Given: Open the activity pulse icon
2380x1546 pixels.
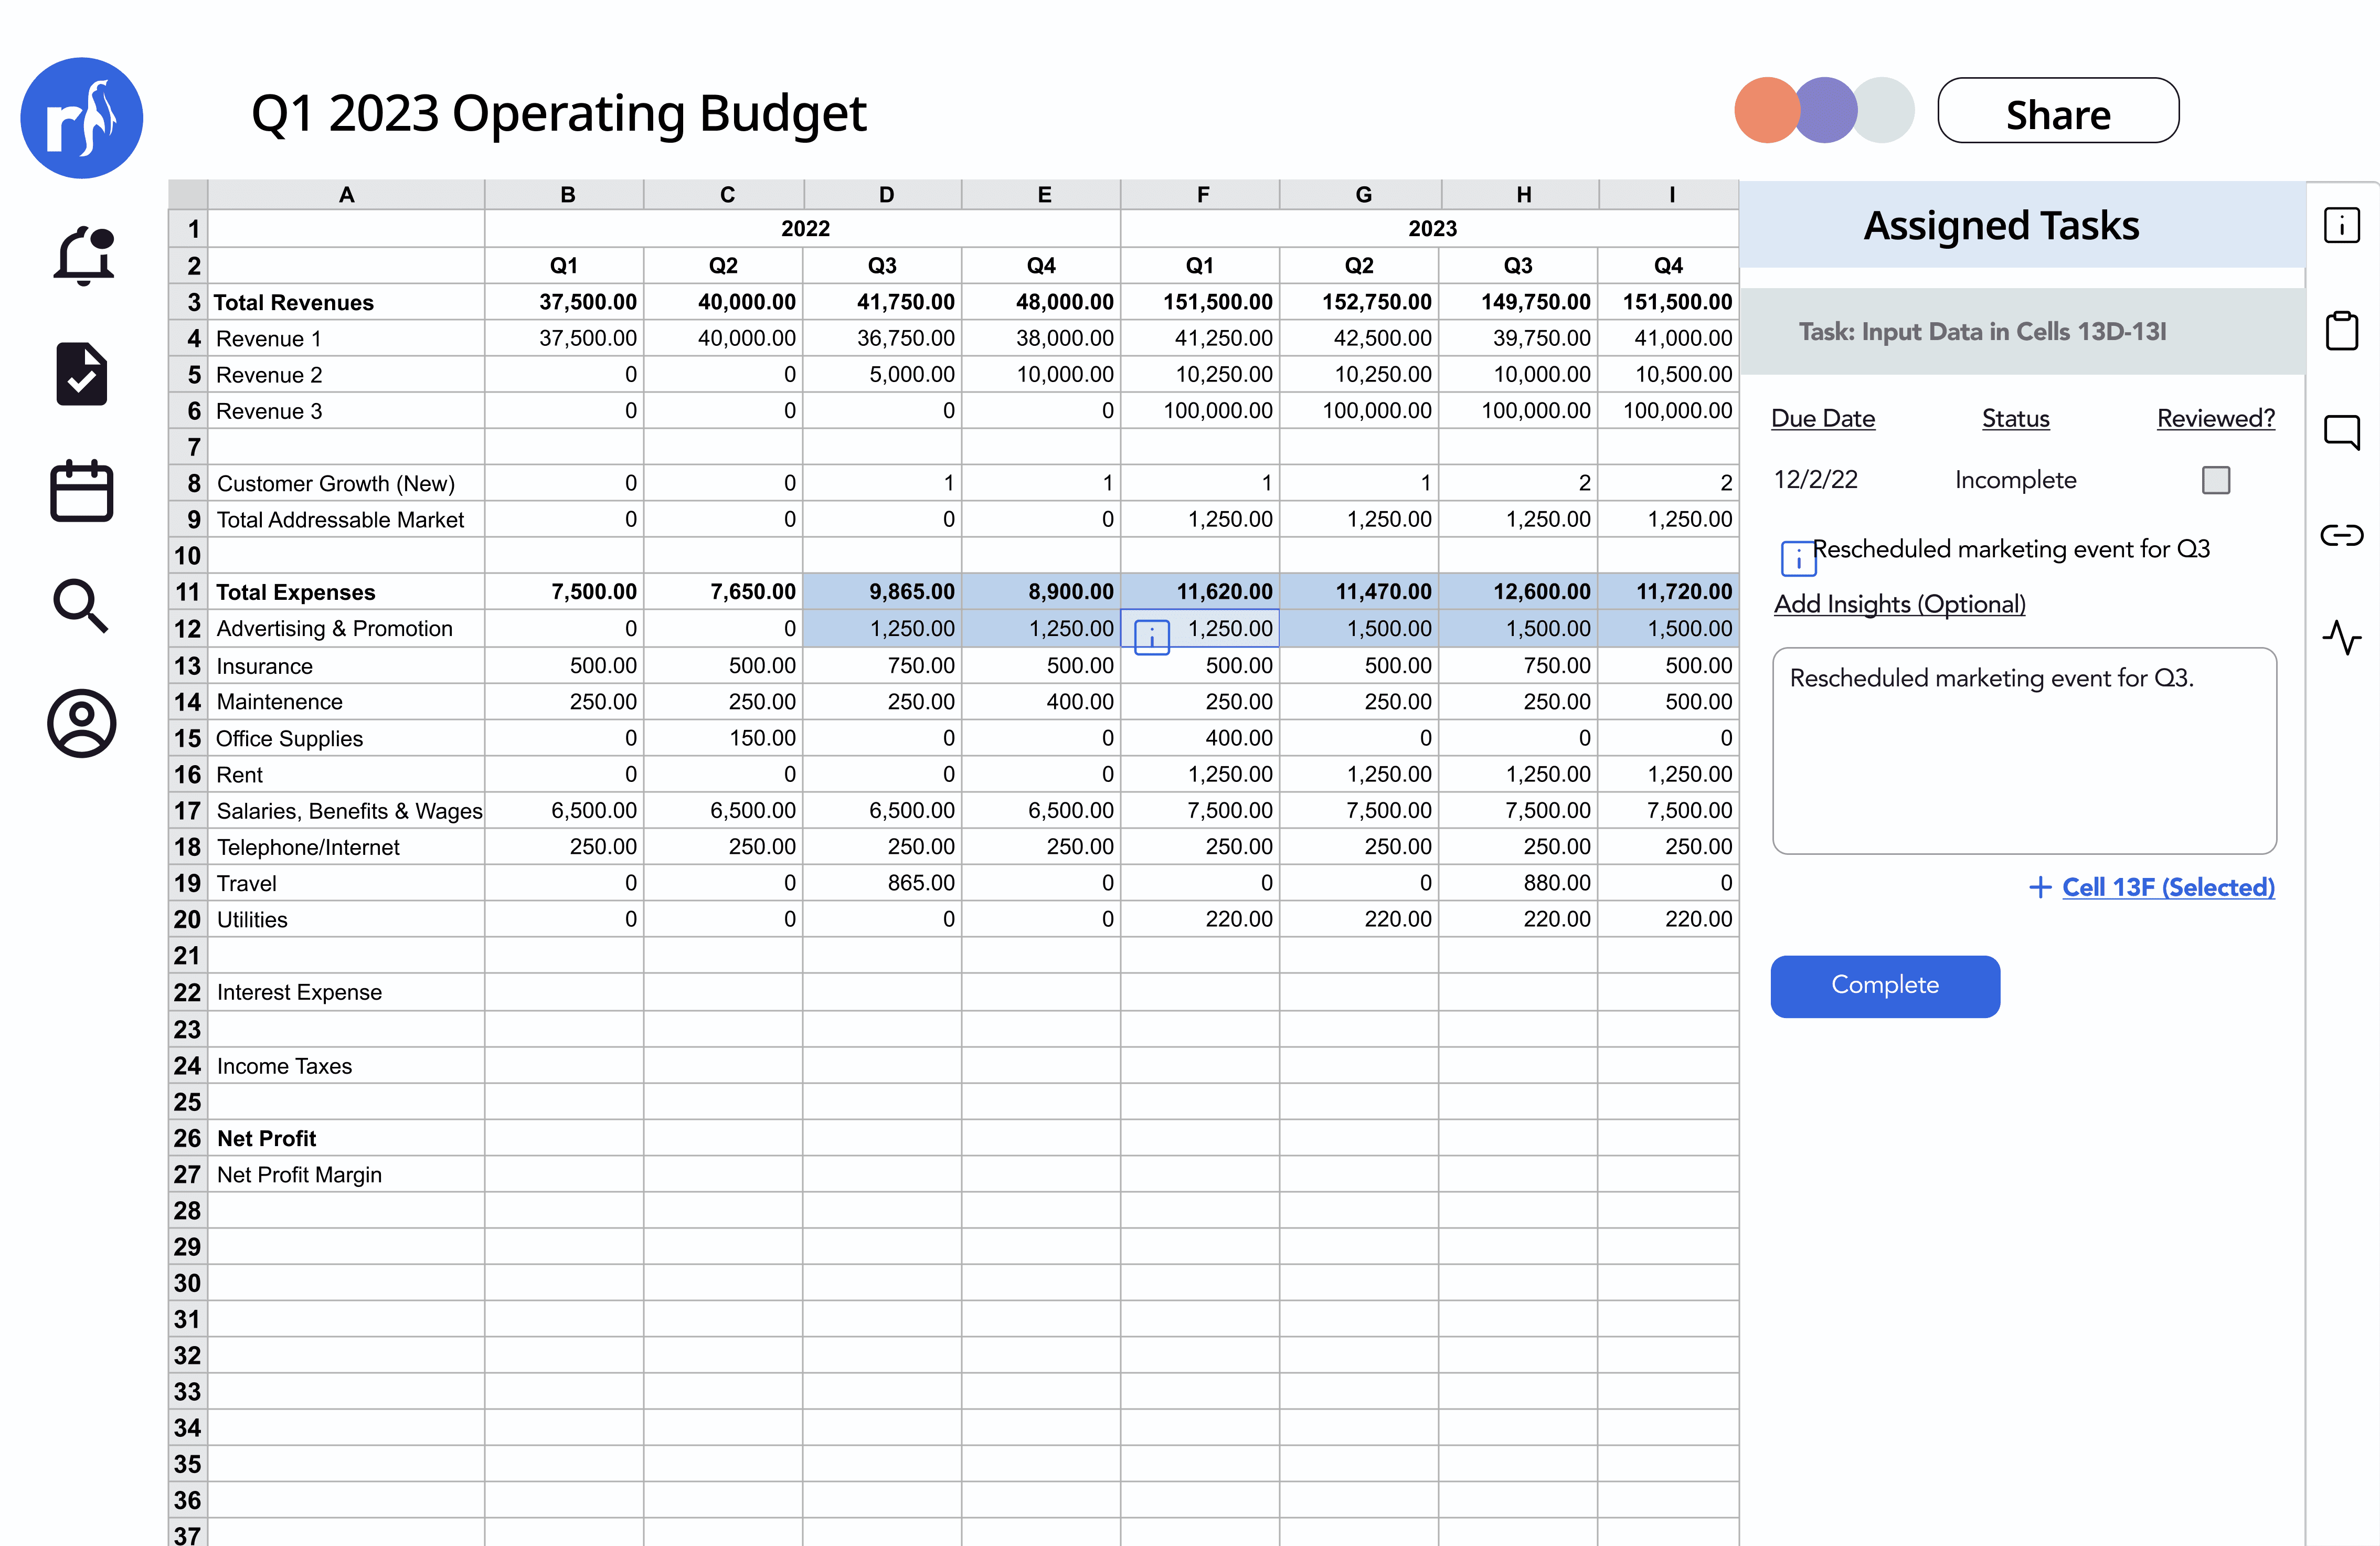Looking at the screenshot, I should tap(2341, 637).
